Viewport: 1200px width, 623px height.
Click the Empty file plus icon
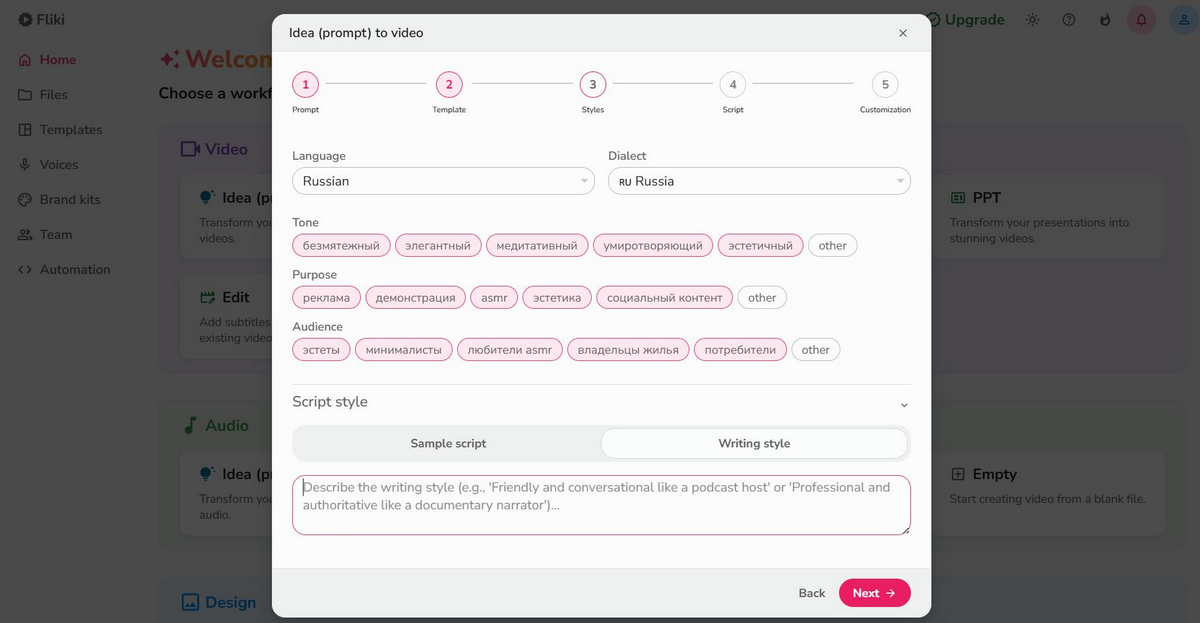point(958,474)
